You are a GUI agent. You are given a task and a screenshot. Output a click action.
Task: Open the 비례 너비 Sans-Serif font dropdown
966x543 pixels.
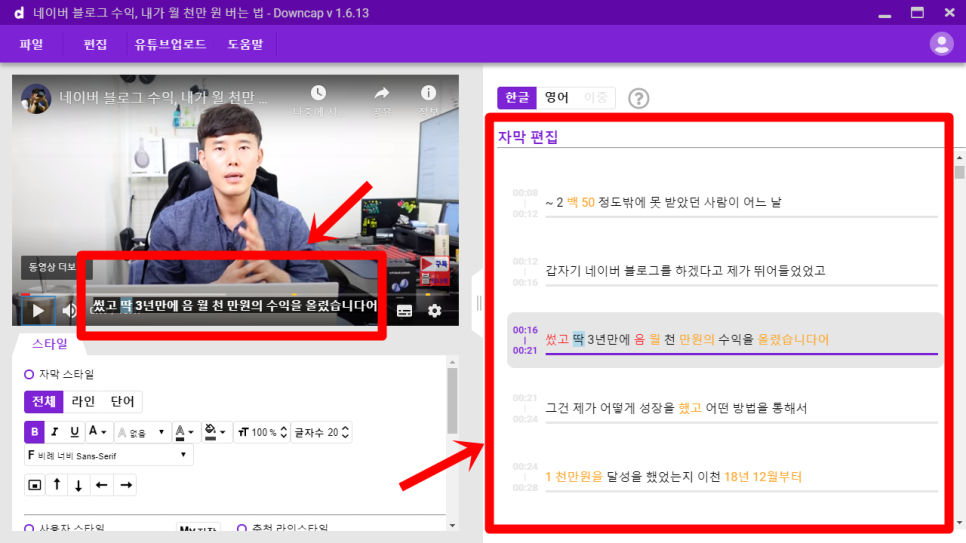click(x=108, y=455)
